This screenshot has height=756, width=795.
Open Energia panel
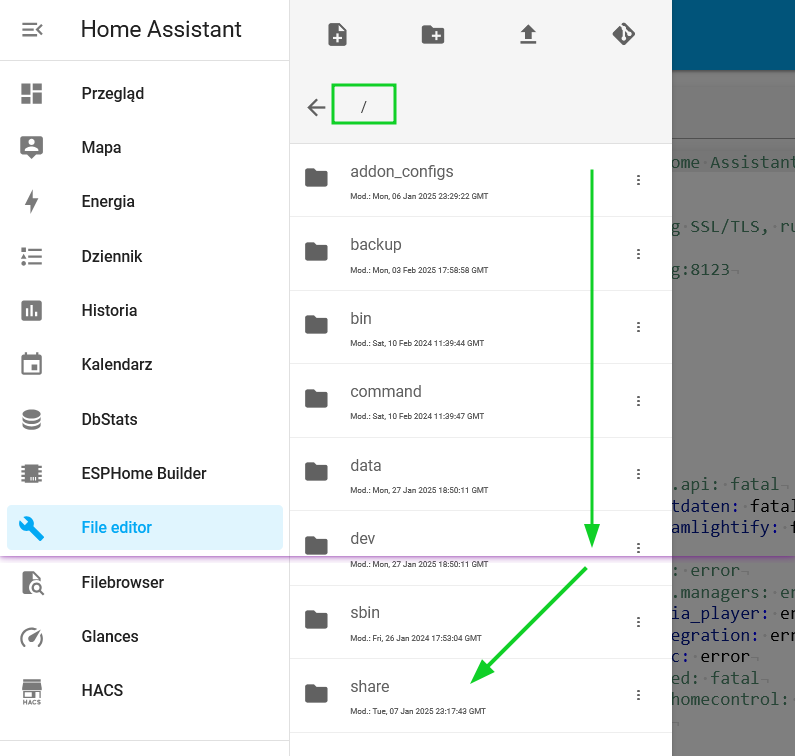[x=144, y=201]
